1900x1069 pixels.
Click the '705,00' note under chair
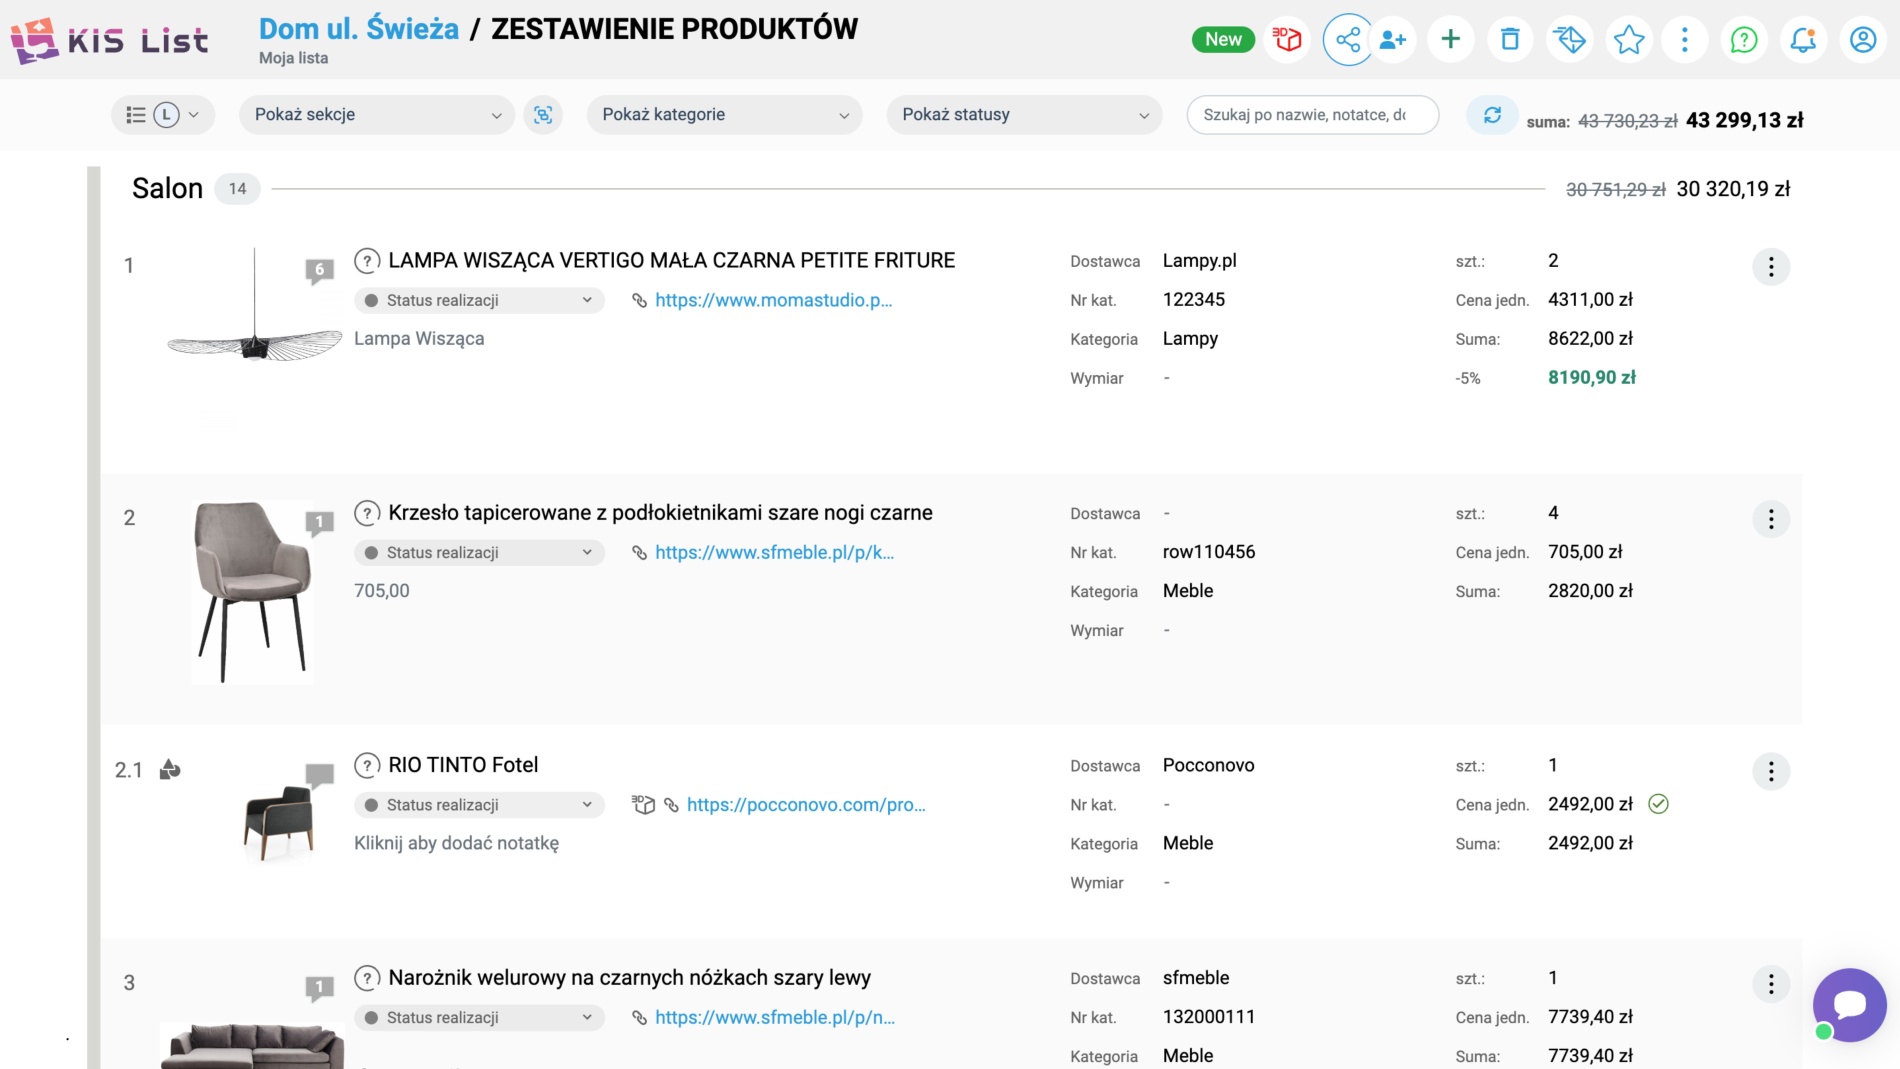(x=382, y=591)
